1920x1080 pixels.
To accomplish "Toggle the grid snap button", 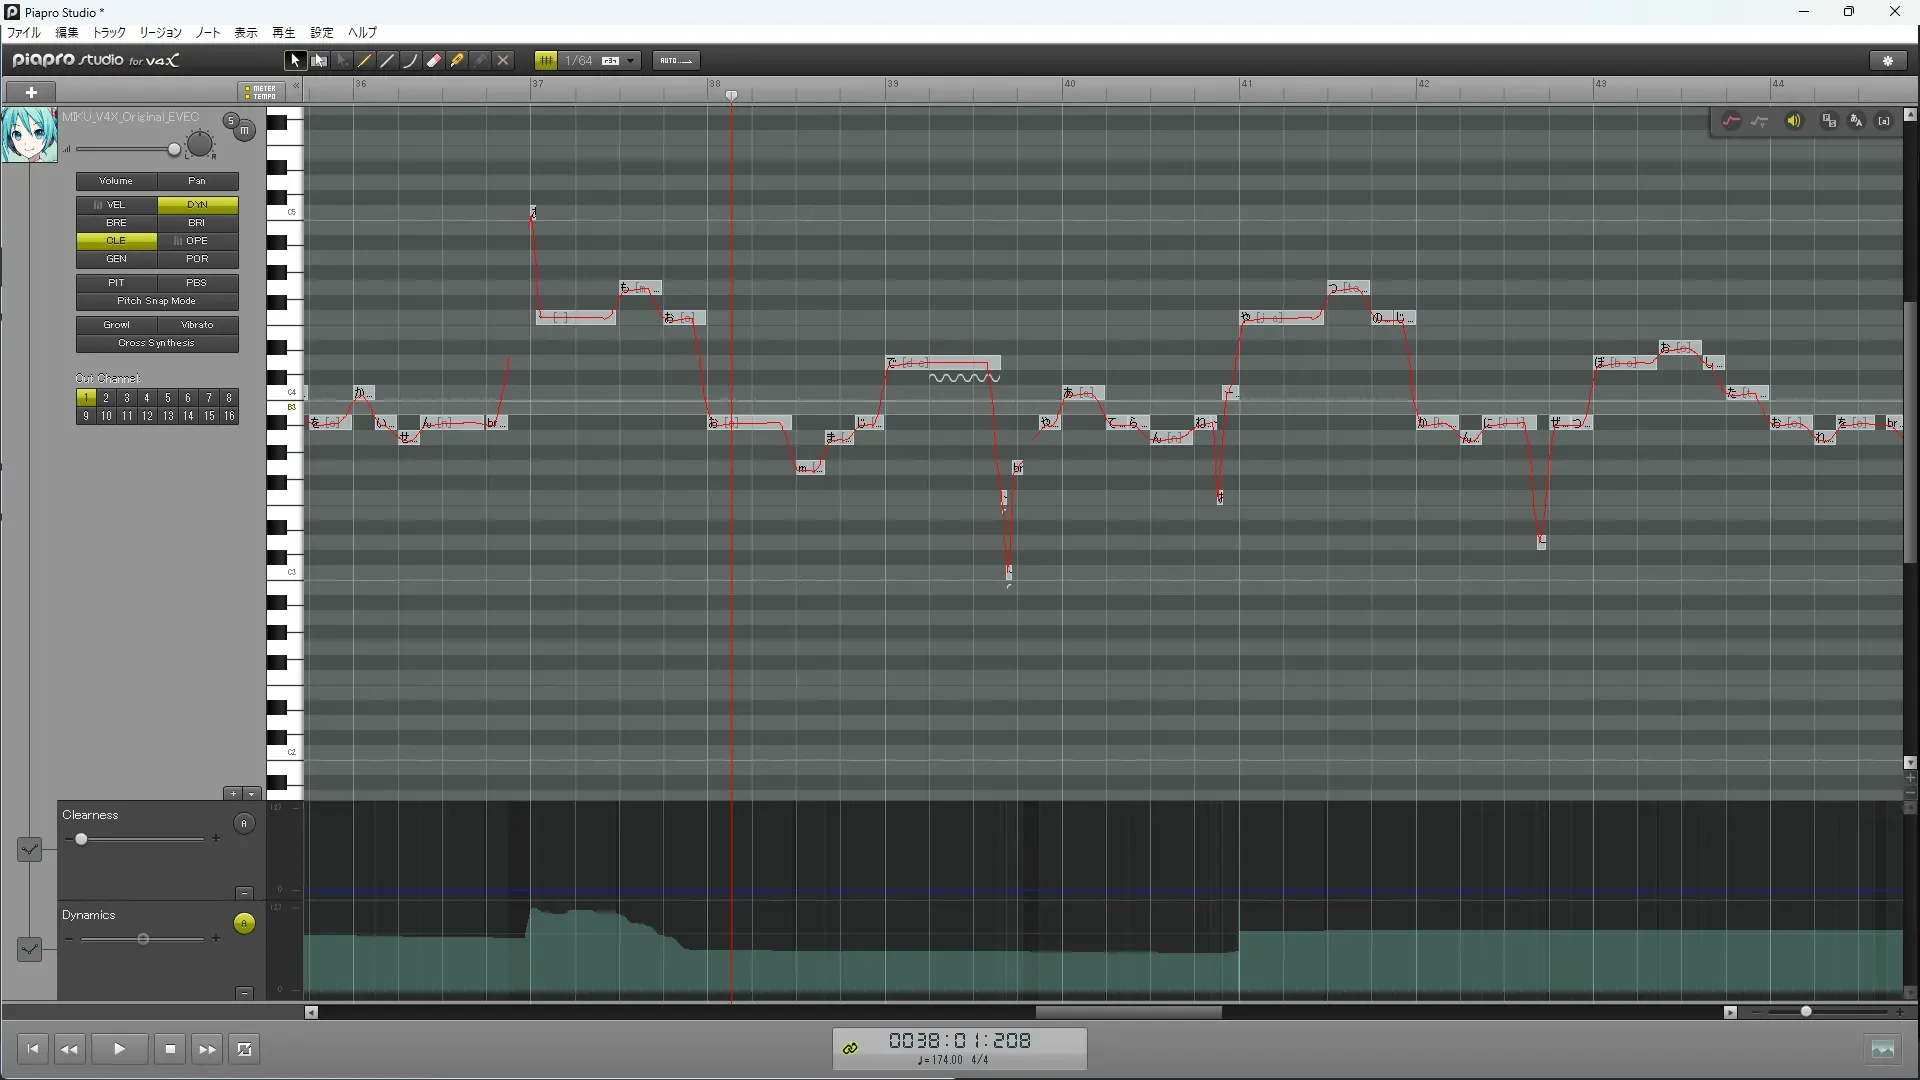I will pos(546,61).
